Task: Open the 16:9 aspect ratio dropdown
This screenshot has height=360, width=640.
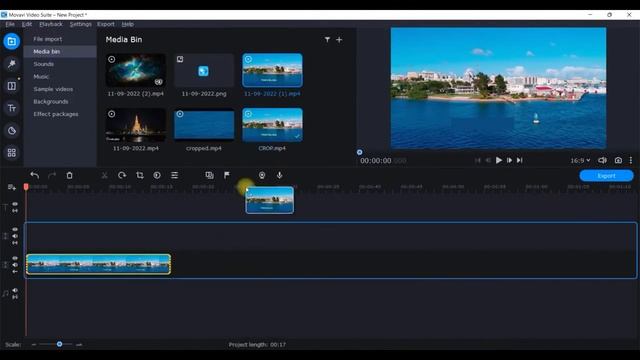Action: pos(580,160)
